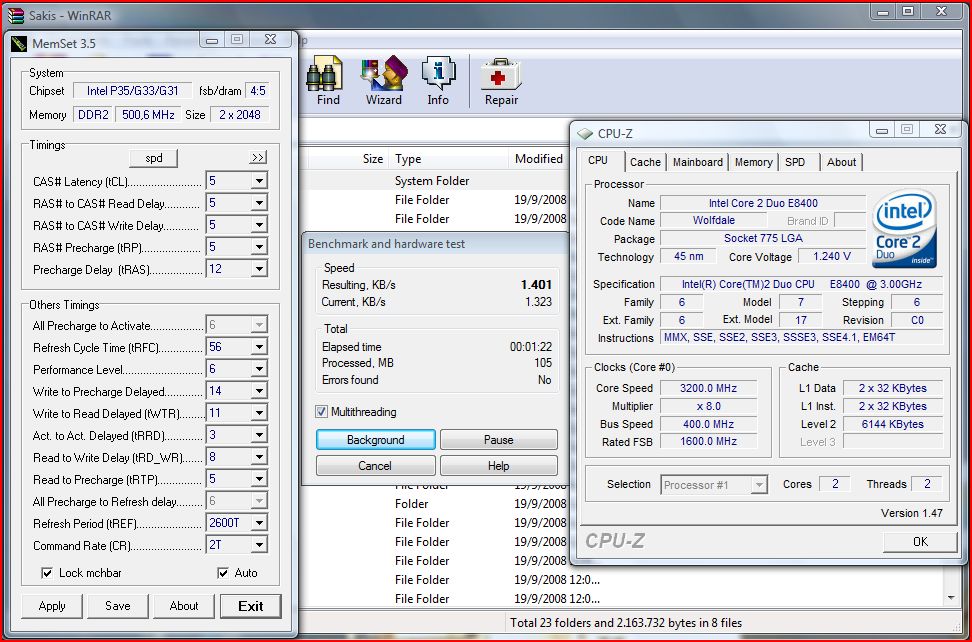972x642 pixels.
Task: Click OK in the CPU-Z window
Action: [921, 542]
